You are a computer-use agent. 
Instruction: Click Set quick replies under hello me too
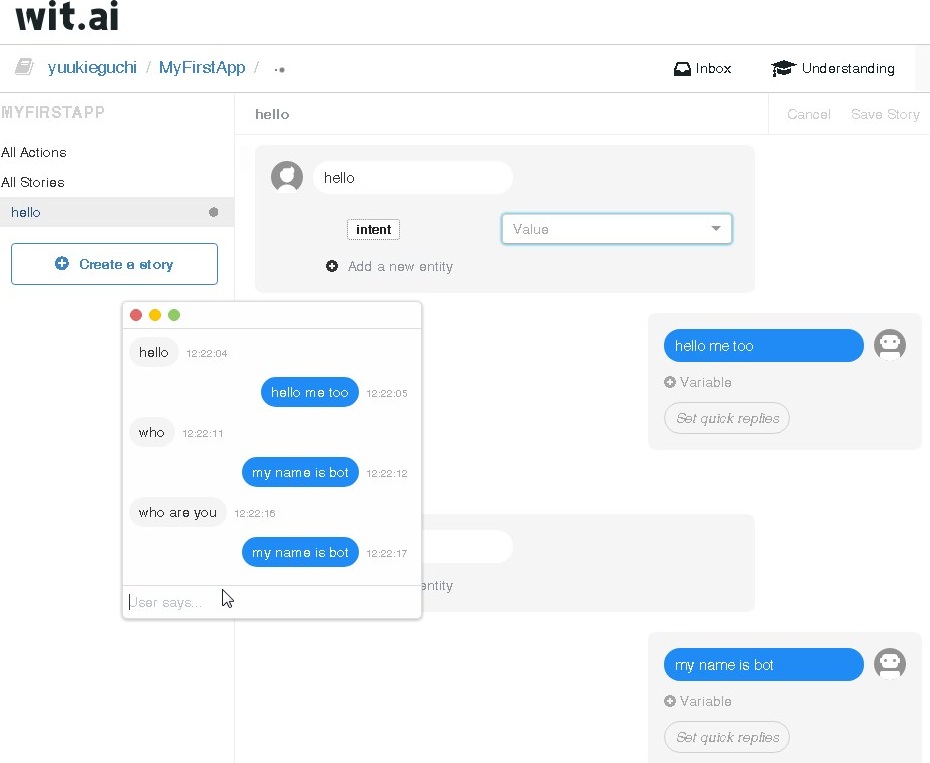(727, 418)
